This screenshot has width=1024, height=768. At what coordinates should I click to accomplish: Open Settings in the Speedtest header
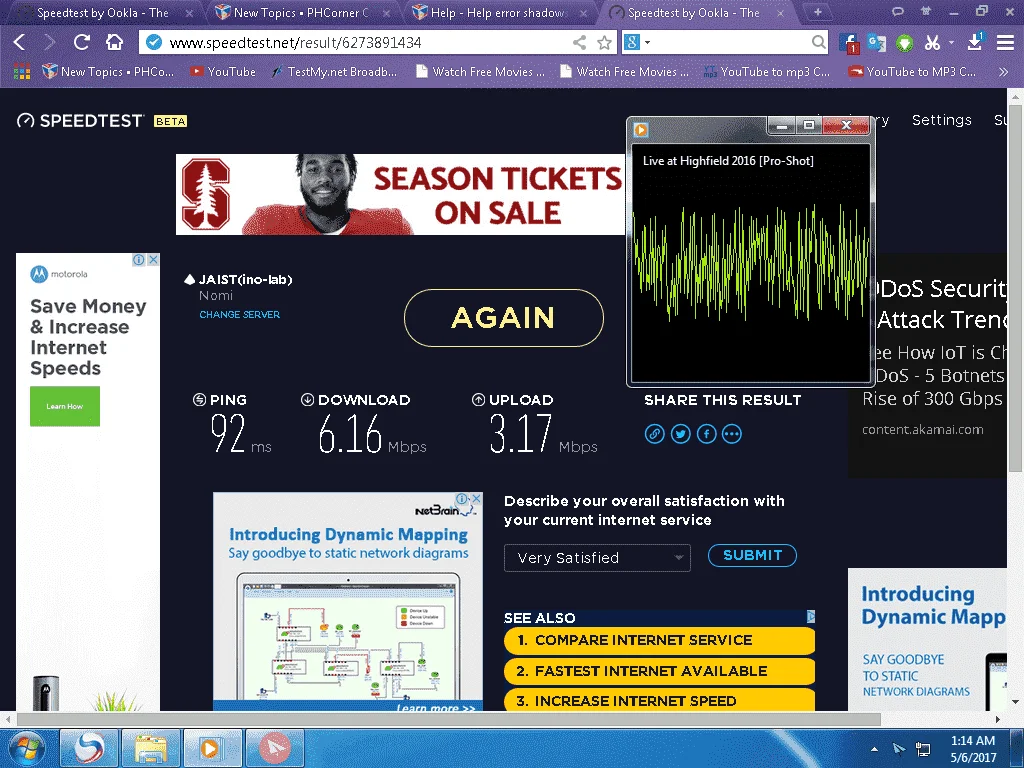(941, 120)
